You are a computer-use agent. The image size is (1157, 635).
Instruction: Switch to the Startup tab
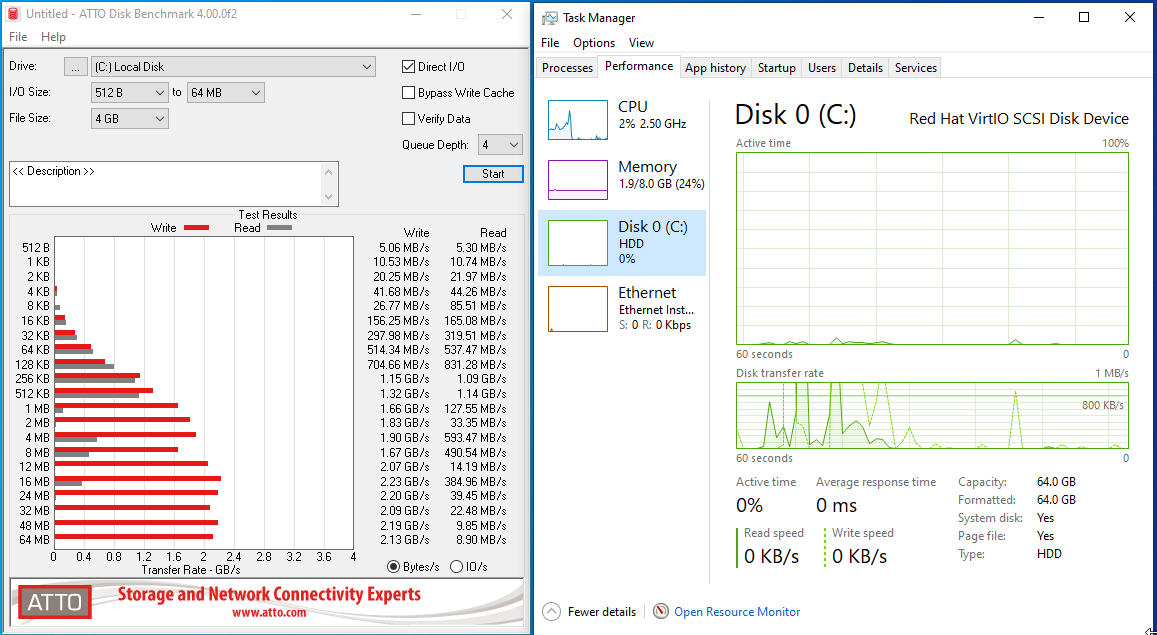[776, 68]
